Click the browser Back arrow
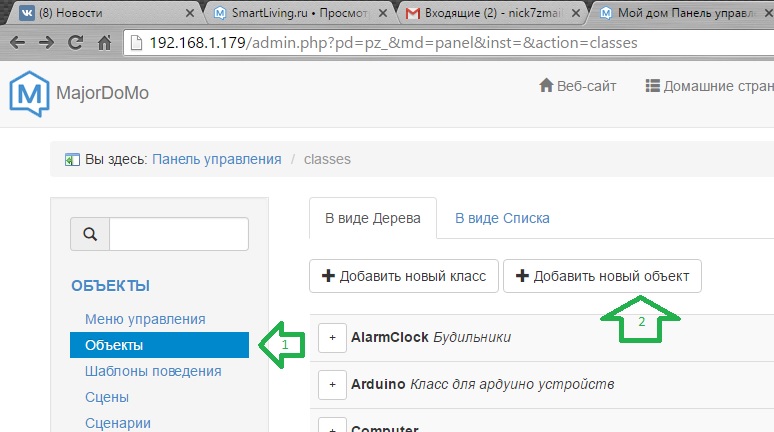This screenshot has width=774, height=432. (x=17, y=43)
